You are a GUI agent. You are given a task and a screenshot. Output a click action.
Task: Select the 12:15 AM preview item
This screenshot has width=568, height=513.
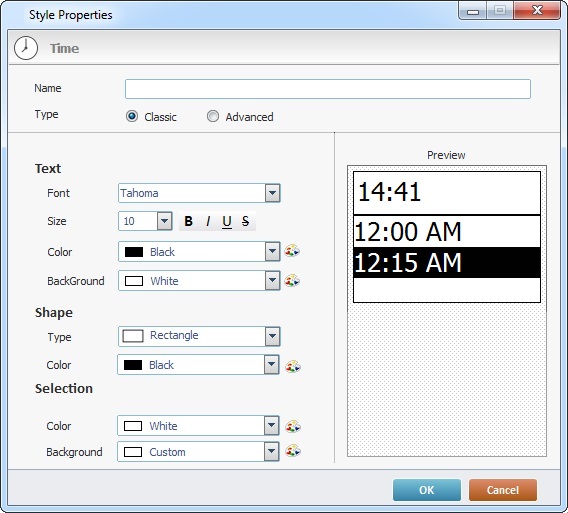[x=447, y=263]
